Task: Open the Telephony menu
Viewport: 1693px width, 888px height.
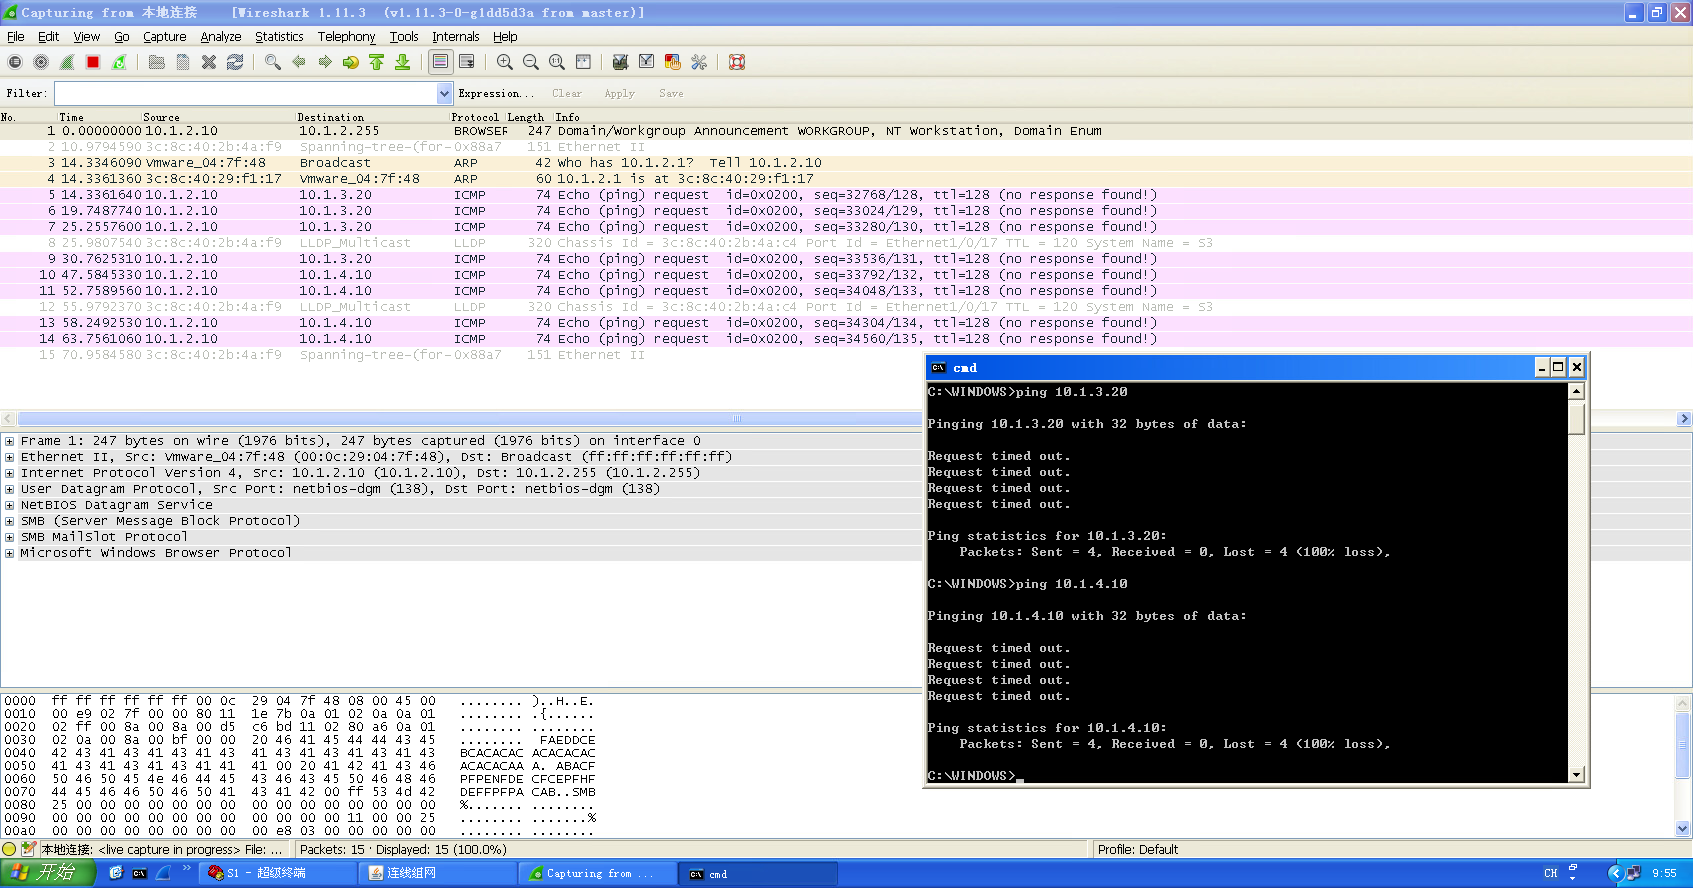Action: pos(347,37)
